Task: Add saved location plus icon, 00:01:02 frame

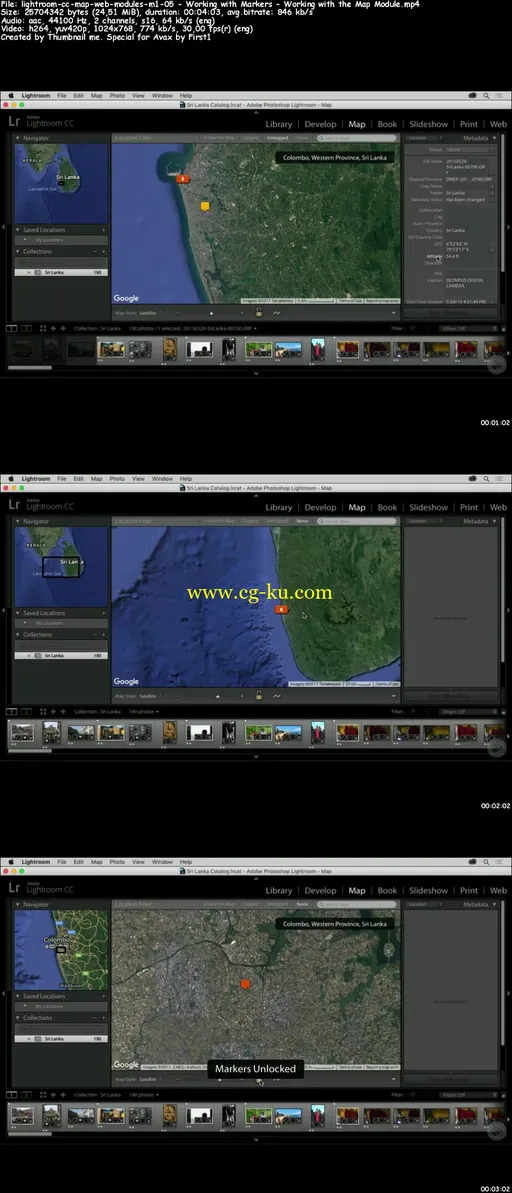Action: 103,230
